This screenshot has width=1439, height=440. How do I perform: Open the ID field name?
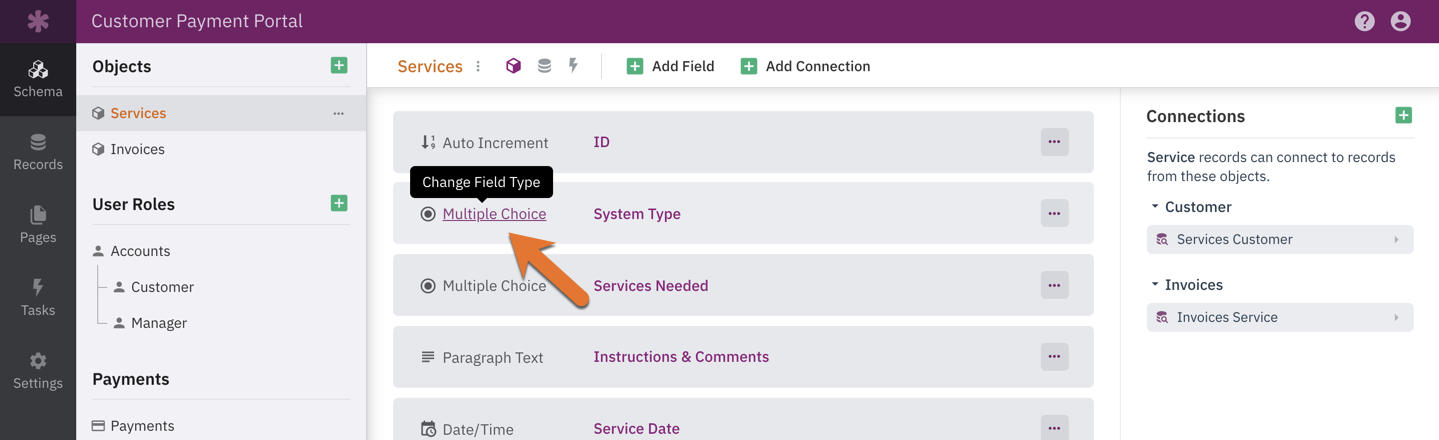click(x=601, y=142)
